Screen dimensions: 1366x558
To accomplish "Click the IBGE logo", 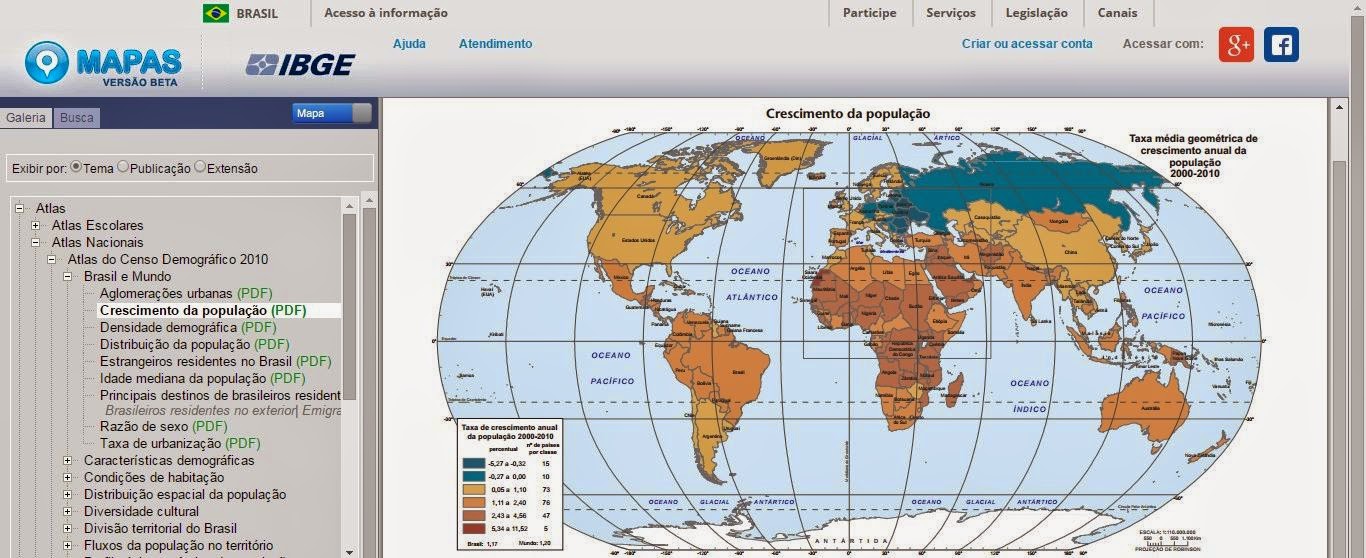I will point(300,65).
